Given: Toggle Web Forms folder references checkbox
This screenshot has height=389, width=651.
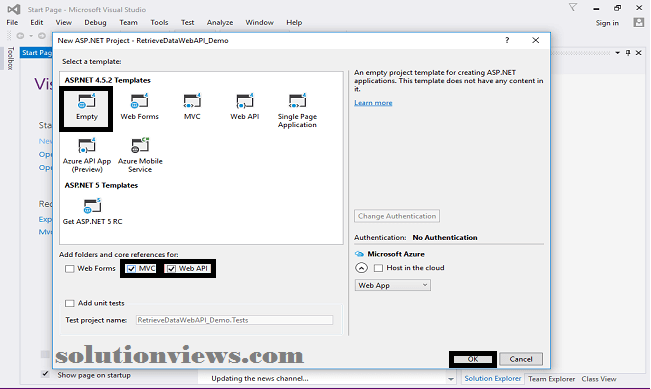Looking at the screenshot, I should tap(69, 269).
